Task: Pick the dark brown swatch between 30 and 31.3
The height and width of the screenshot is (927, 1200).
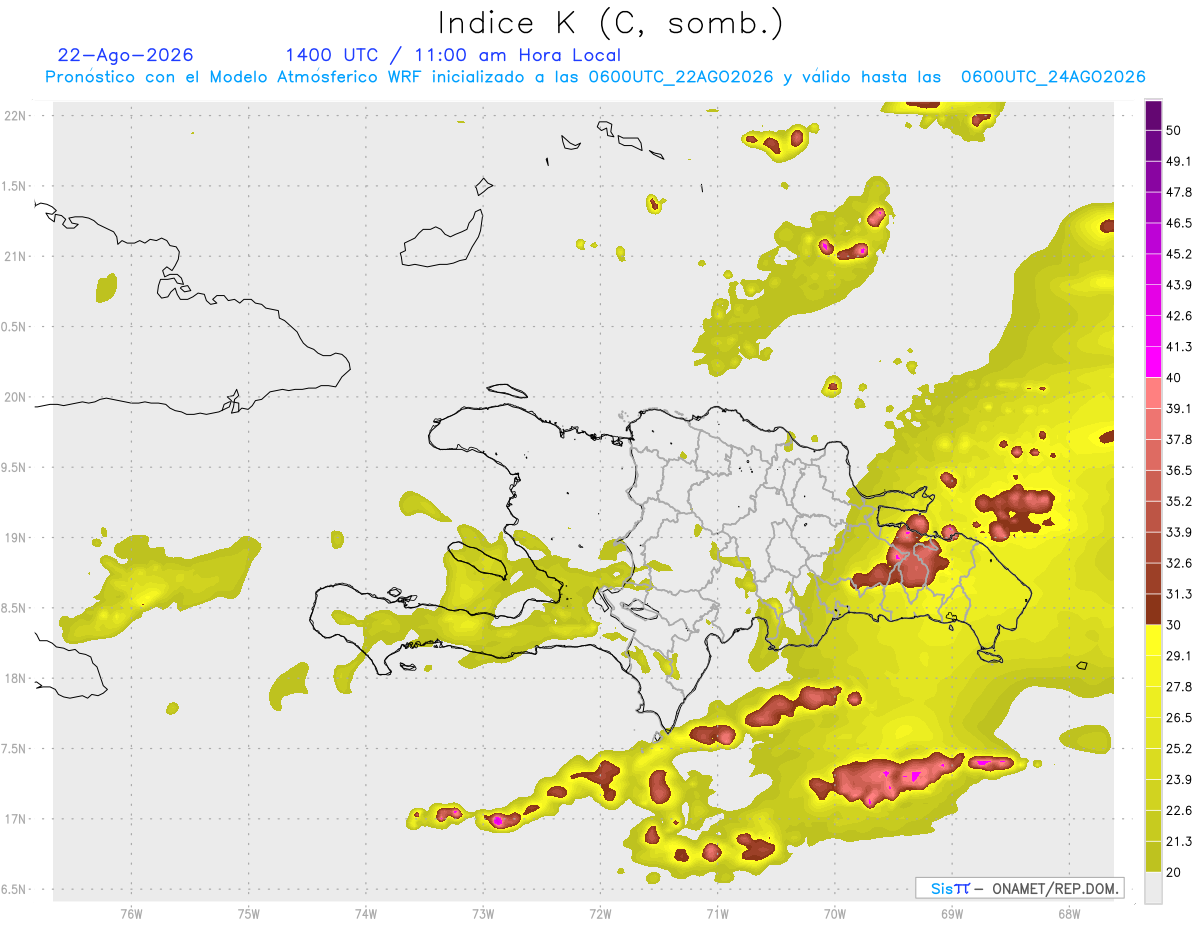Action: click(1153, 609)
